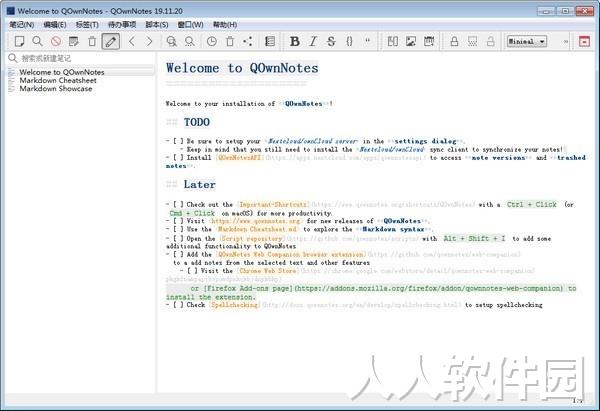Show note versions clock icon
600x411 pixels.
(212, 41)
